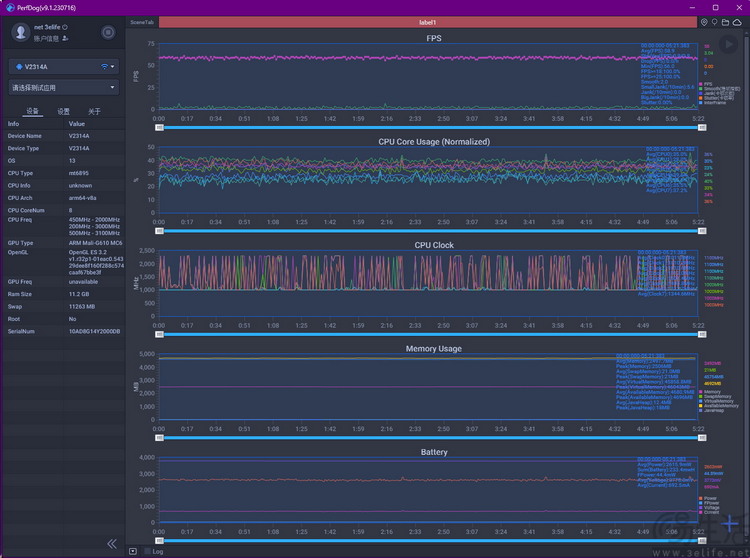Click CPU Clock left range handle

pos(159,334)
